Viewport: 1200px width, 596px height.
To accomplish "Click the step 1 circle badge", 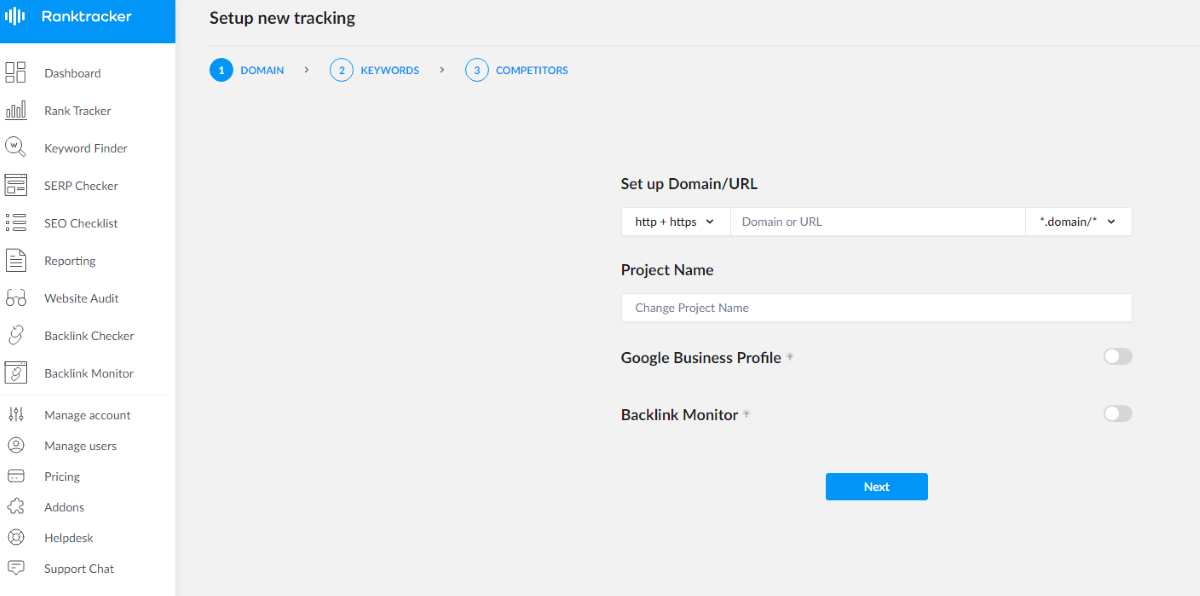I will pyautogui.click(x=221, y=70).
